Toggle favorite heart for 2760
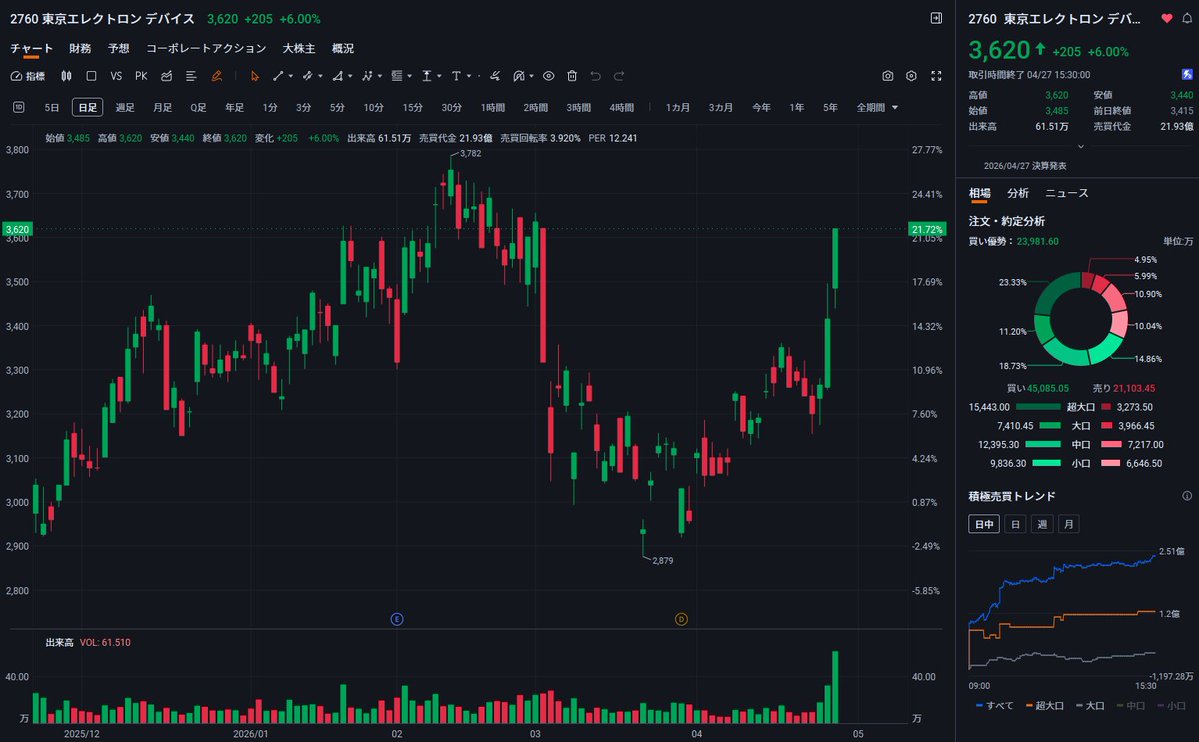1199x742 pixels. (x=1167, y=18)
